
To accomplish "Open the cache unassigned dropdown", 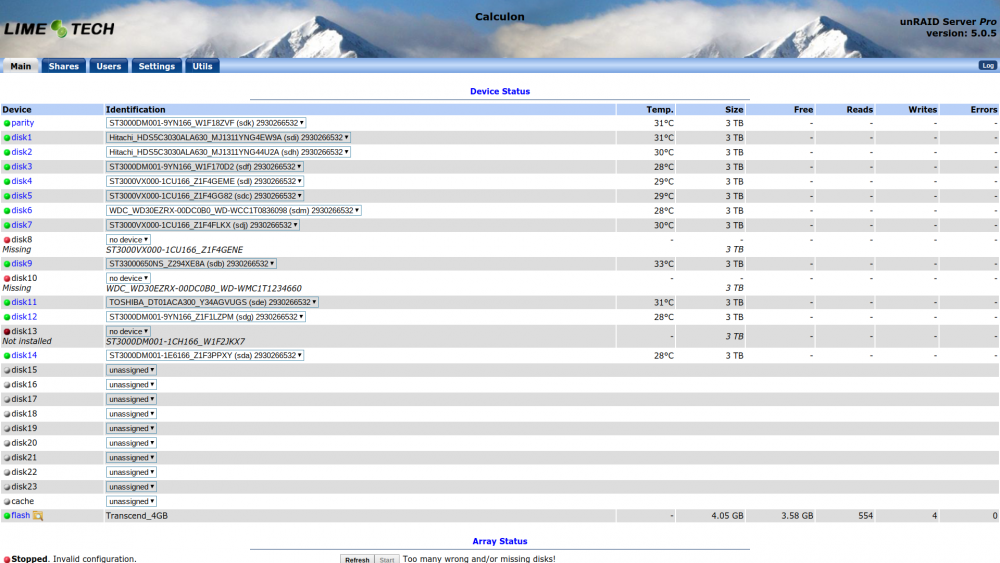I will [131, 502].
